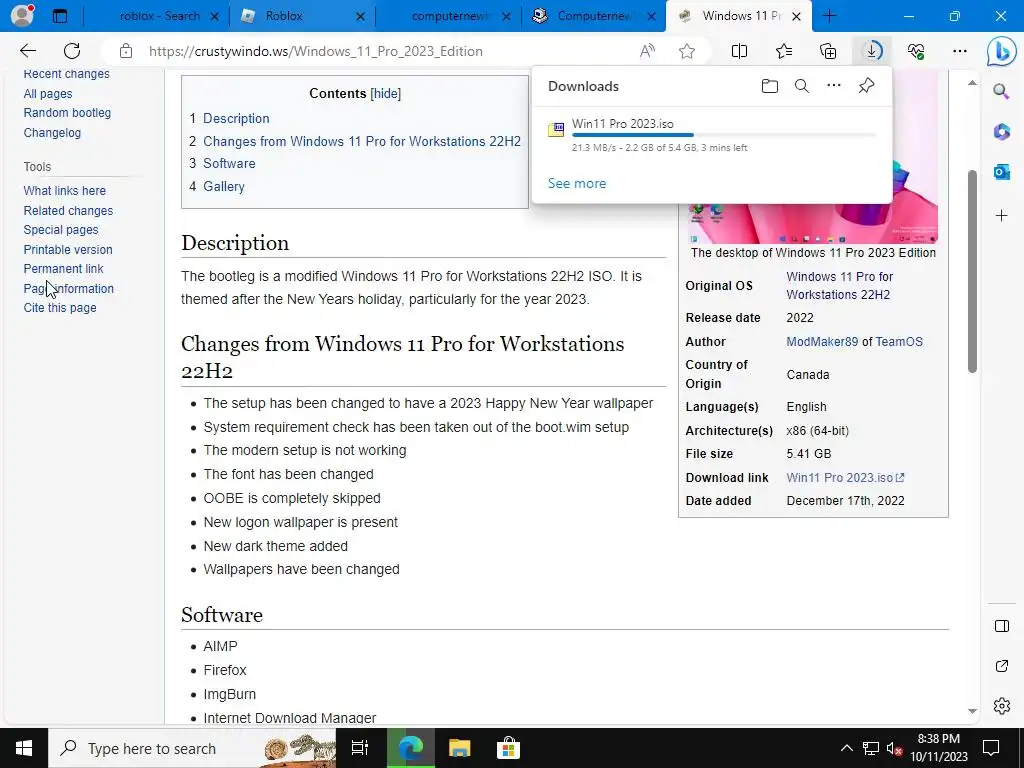
Task: Click Win11 Pro 2023.iso download link in infobox
Action: tap(844, 477)
